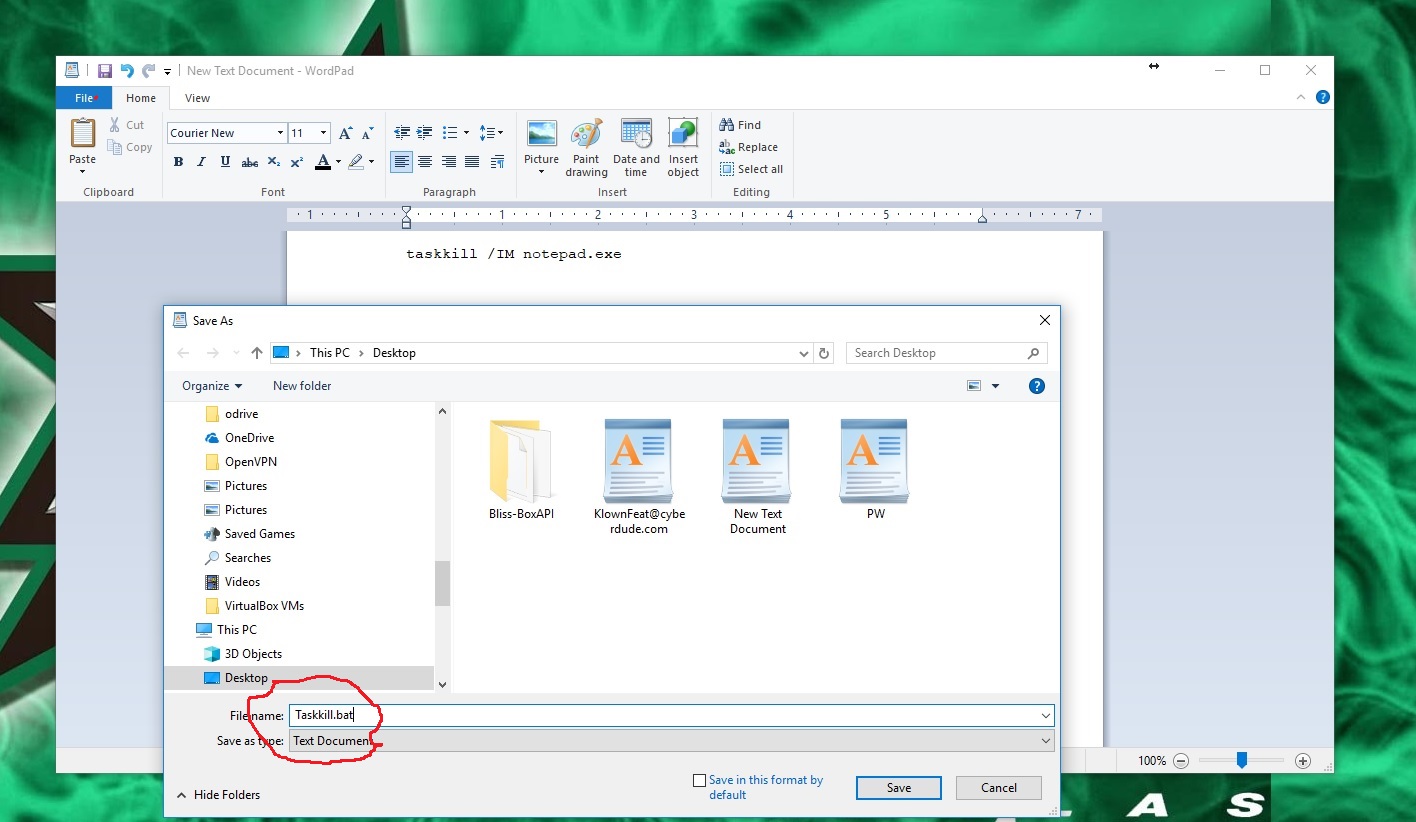The height and width of the screenshot is (822, 1416).
Task: Click the Save icon in WordPad quick access toolbar
Action: coord(104,71)
